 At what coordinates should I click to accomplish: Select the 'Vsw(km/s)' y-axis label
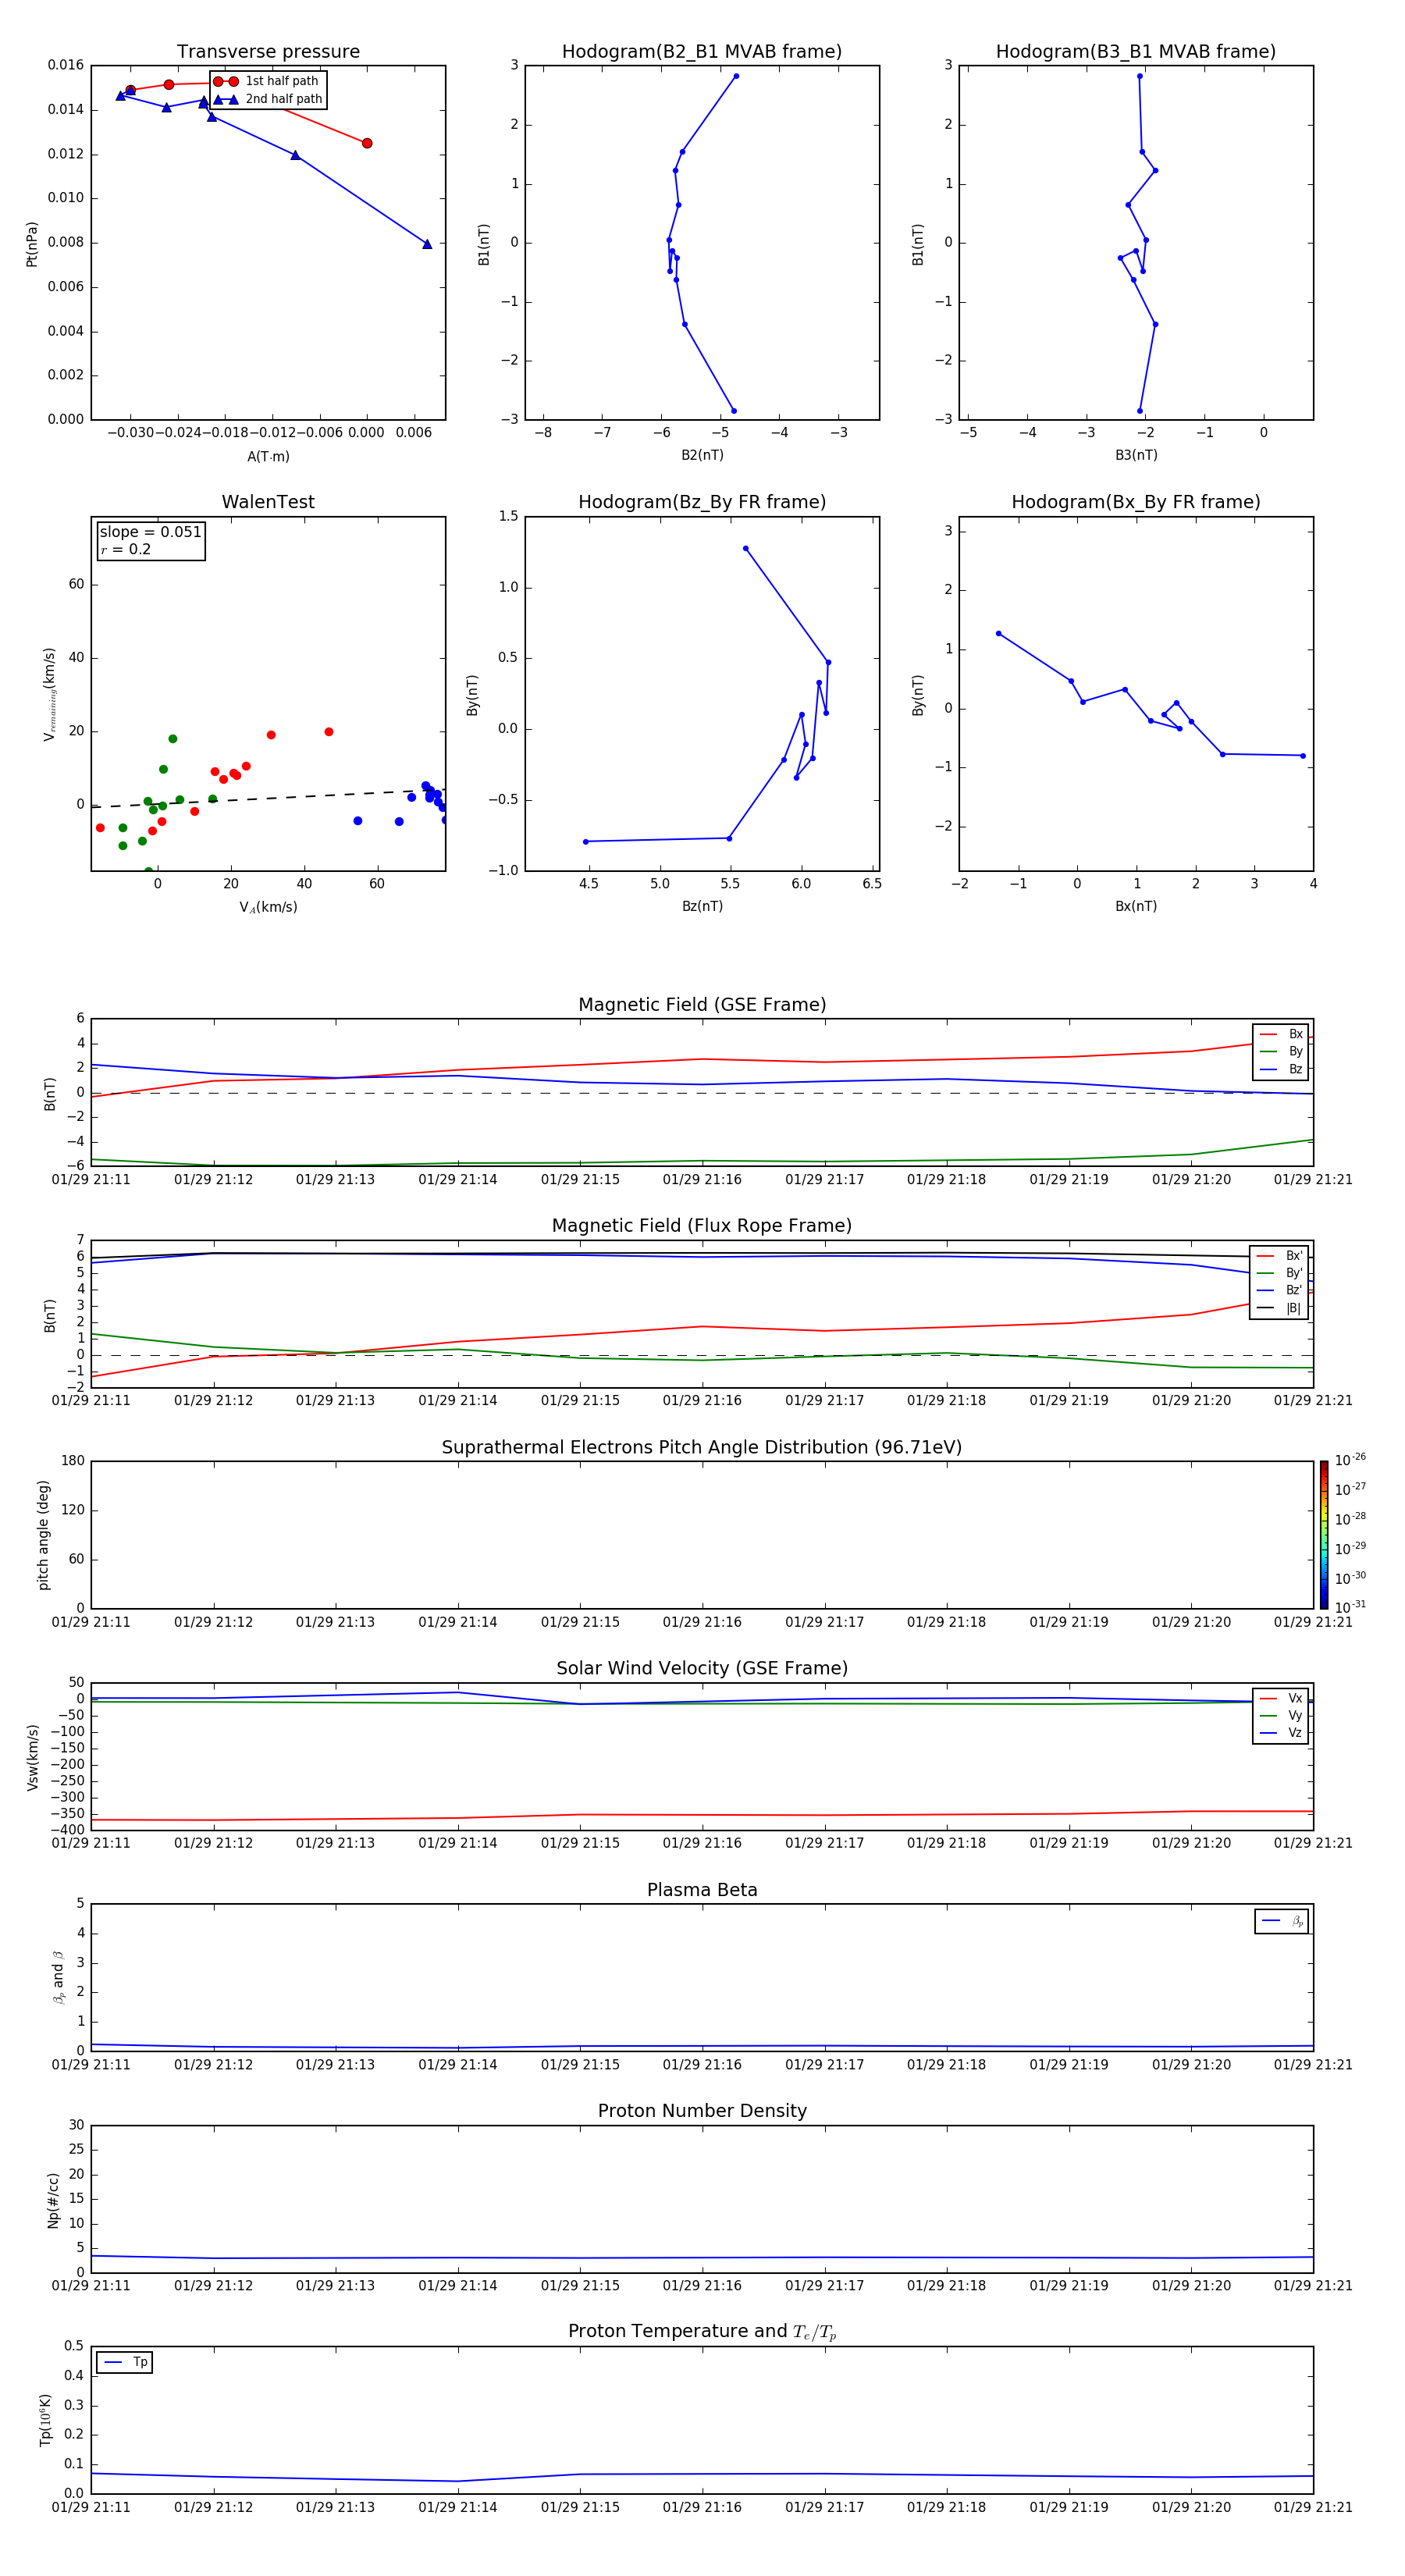pyautogui.click(x=32, y=1757)
